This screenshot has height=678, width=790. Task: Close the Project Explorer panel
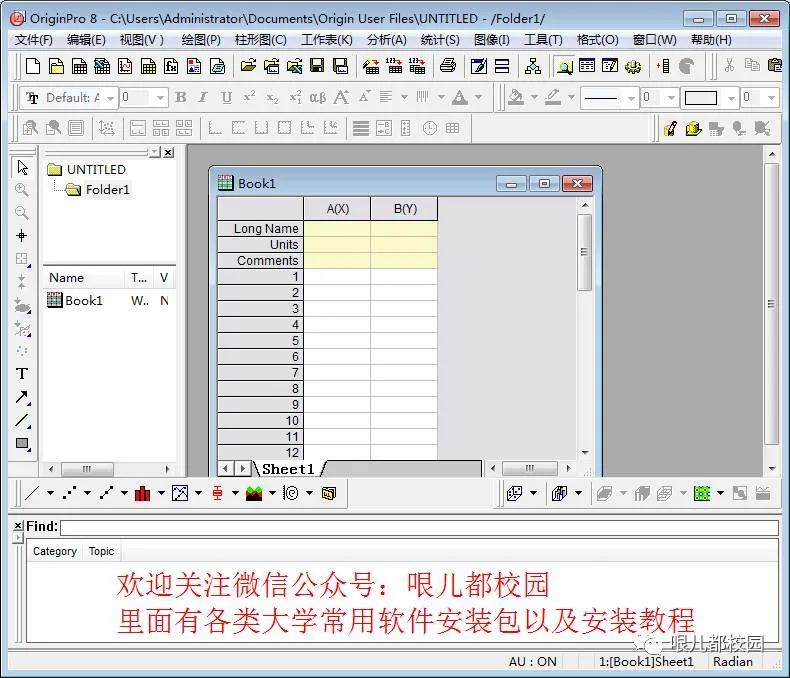169,152
